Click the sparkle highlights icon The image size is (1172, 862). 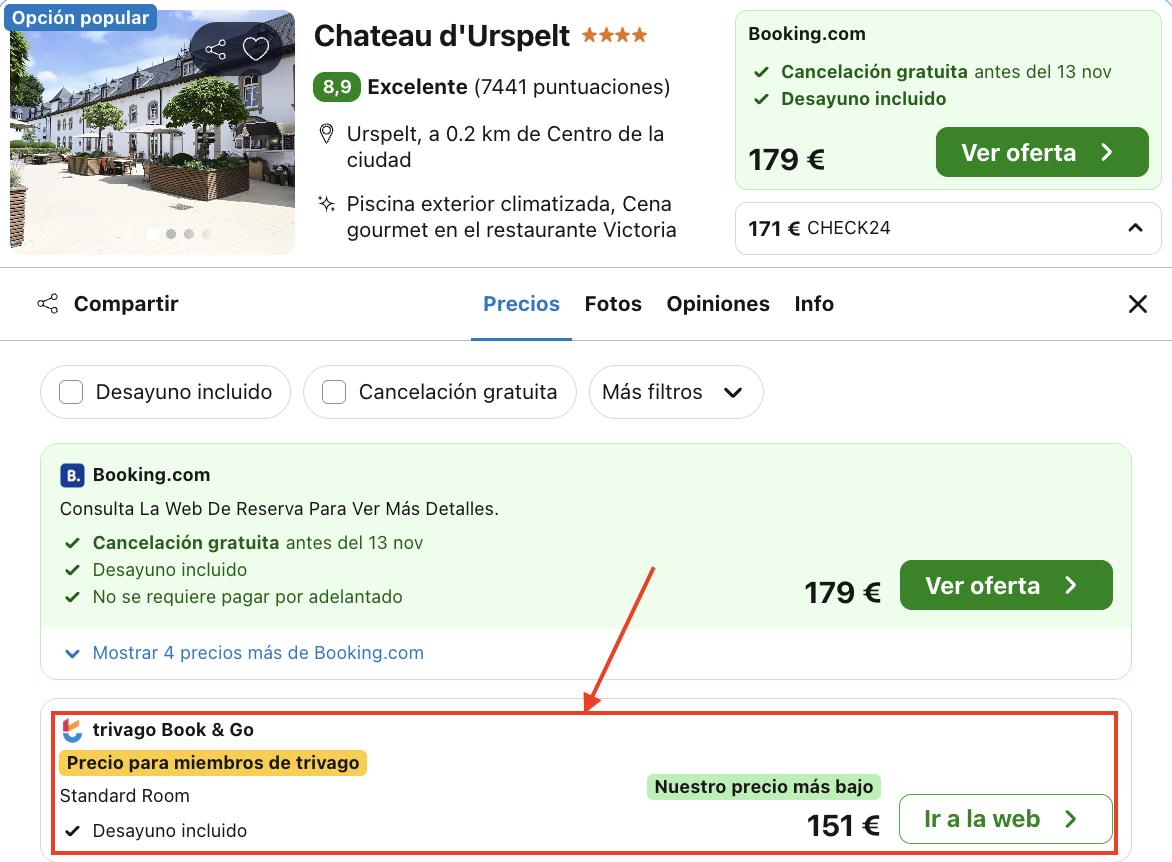pos(326,204)
